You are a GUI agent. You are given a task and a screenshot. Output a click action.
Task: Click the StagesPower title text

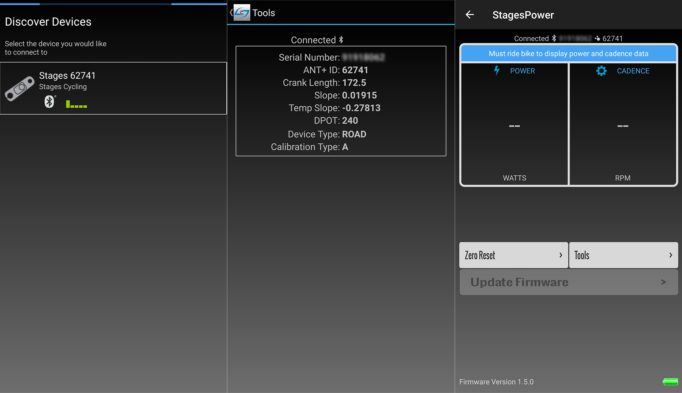[x=523, y=15]
